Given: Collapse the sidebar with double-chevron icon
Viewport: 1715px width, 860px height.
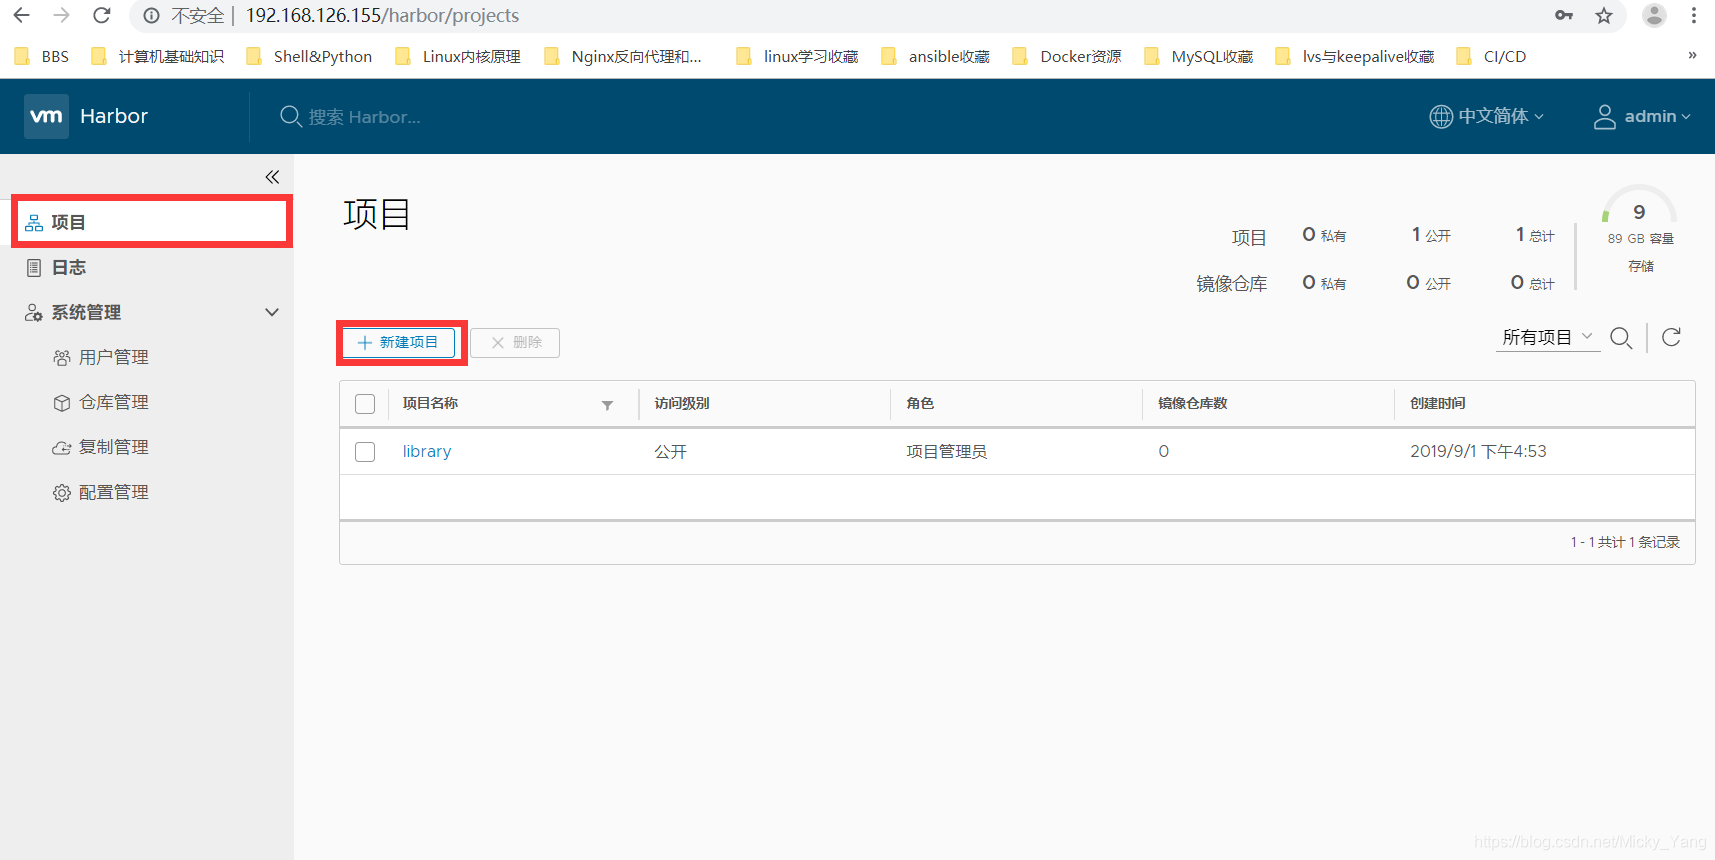Looking at the screenshot, I should (272, 177).
